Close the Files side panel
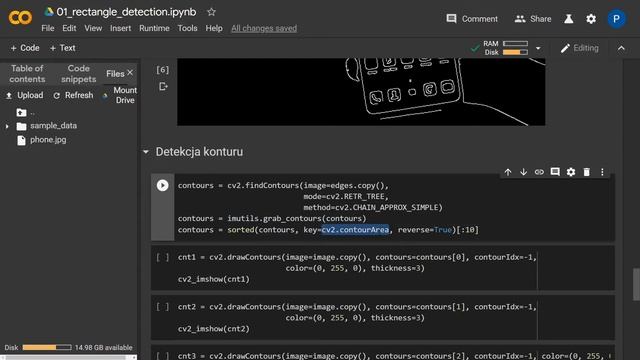This screenshot has width=640, height=360. pyautogui.click(x=130, y=72)
